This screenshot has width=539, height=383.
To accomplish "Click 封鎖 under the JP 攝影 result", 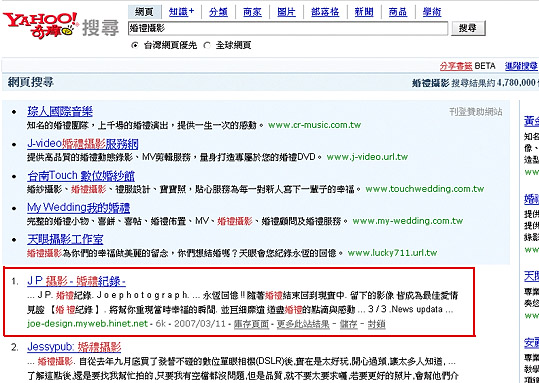I will tap(376, 324).
